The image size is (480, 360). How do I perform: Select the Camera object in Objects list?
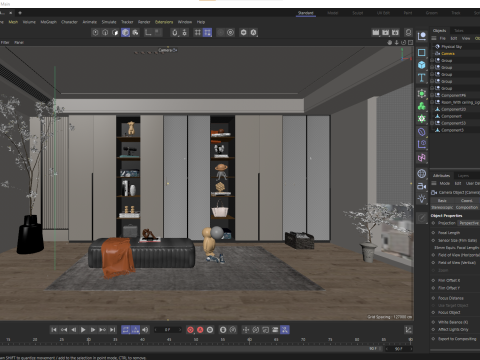pos(448,53)
